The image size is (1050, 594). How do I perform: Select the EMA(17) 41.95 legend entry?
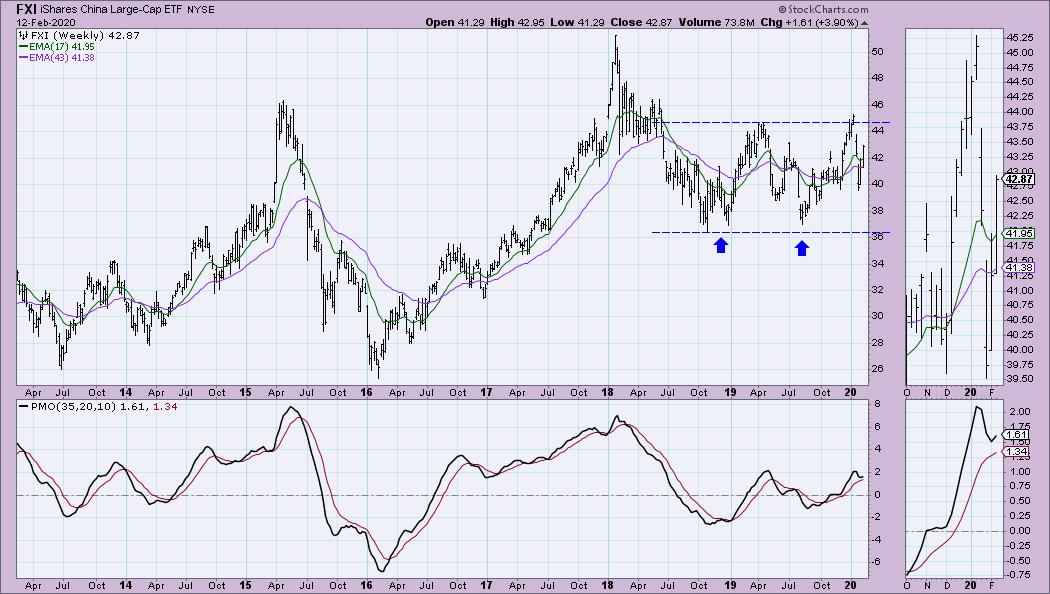click(x=62, y=47)
